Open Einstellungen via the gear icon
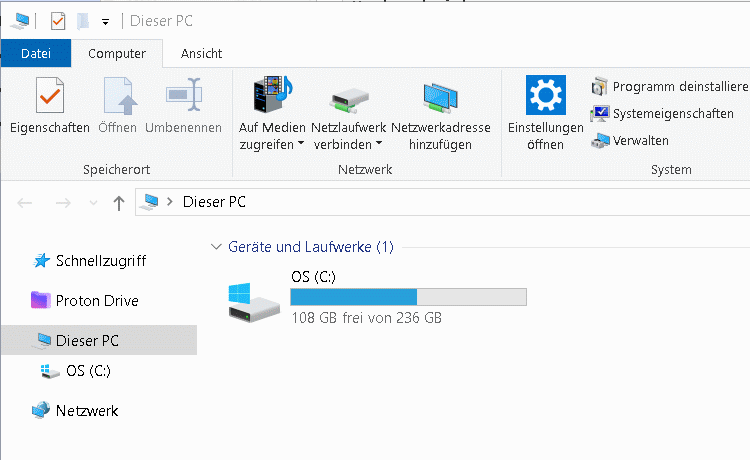This screenshot has height=460, width=750. [546, 95]
